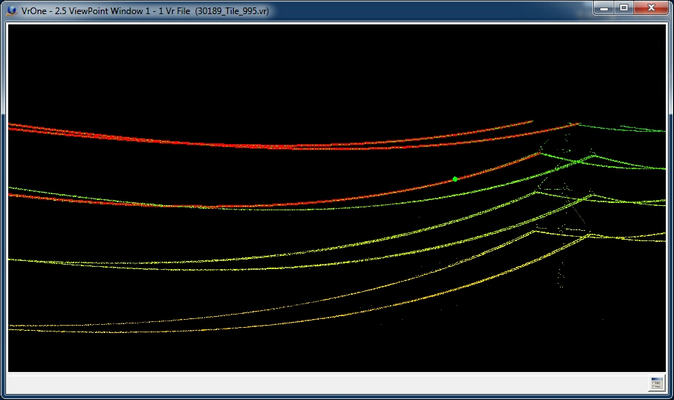Select the lowest crossarm attachment on the tower
Image resolution: width=674 pixels, height=400 pixels.
coord(588,234)
